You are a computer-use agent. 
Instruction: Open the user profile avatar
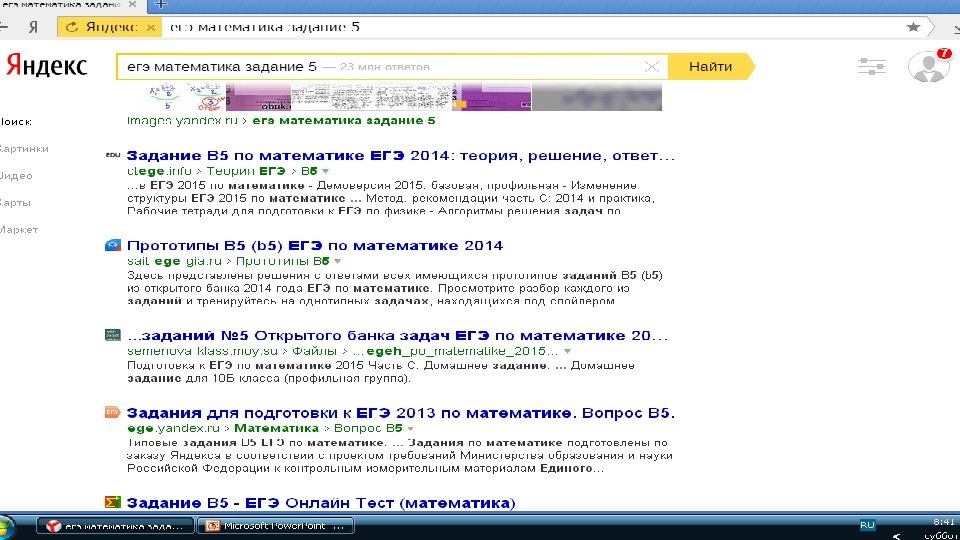928,67
